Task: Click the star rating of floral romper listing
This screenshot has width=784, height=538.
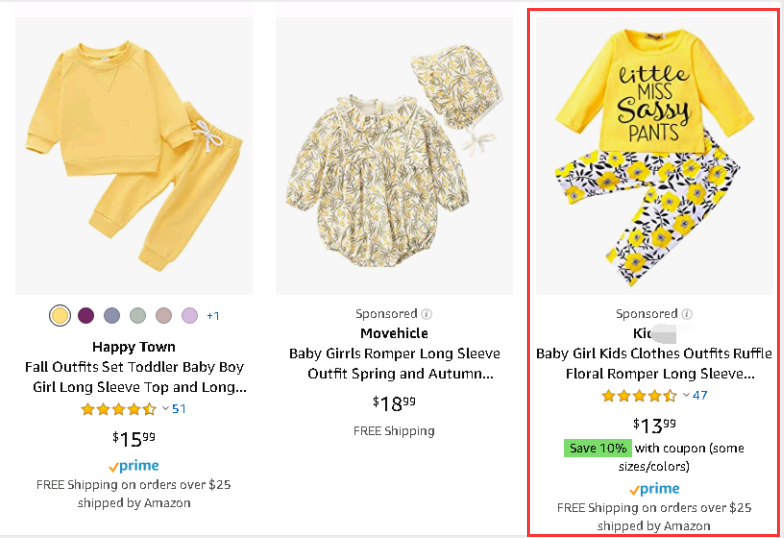Action: point(638,396)
